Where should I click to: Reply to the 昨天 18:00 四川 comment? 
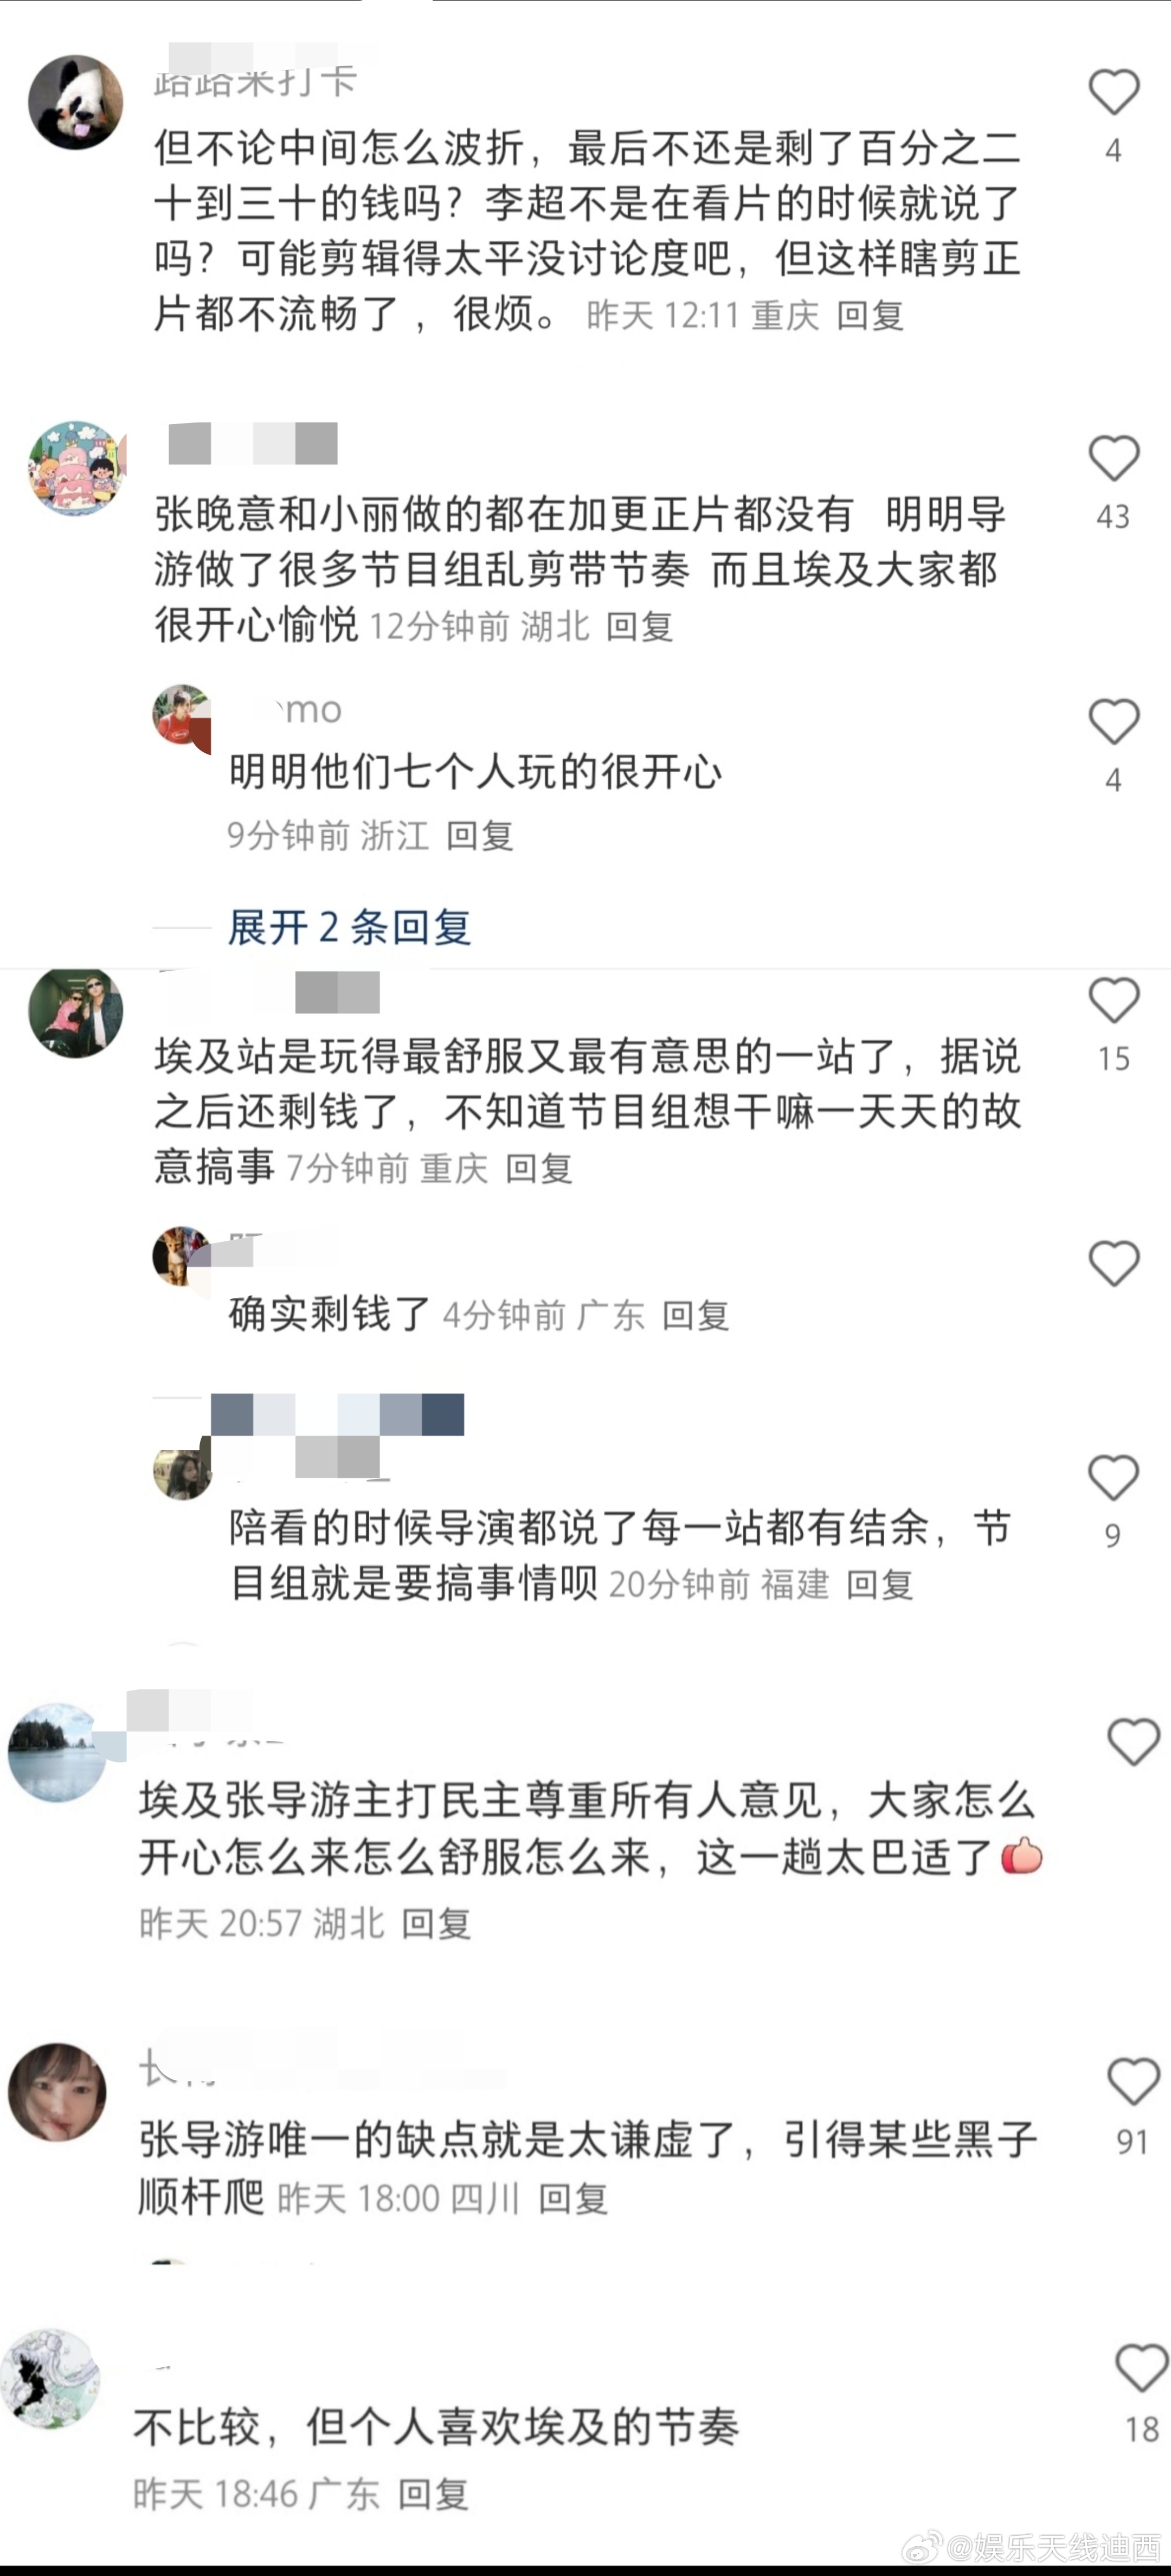[573, 2198]
